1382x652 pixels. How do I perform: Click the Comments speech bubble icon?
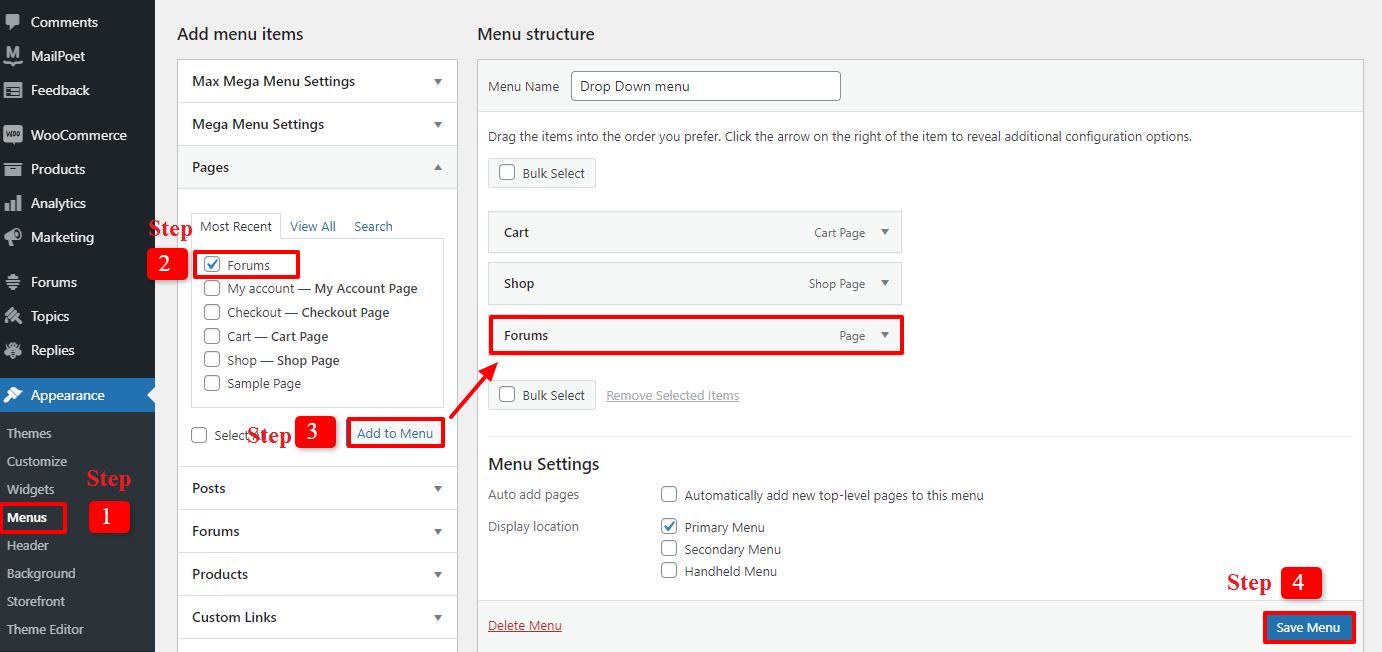click(x=13, y=22)
